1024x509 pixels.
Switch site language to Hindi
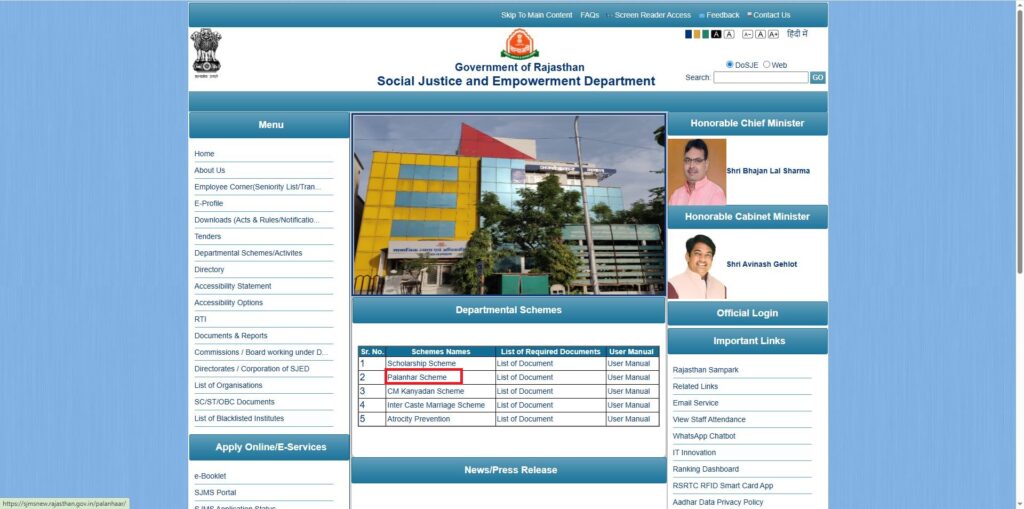coord(797,33)
